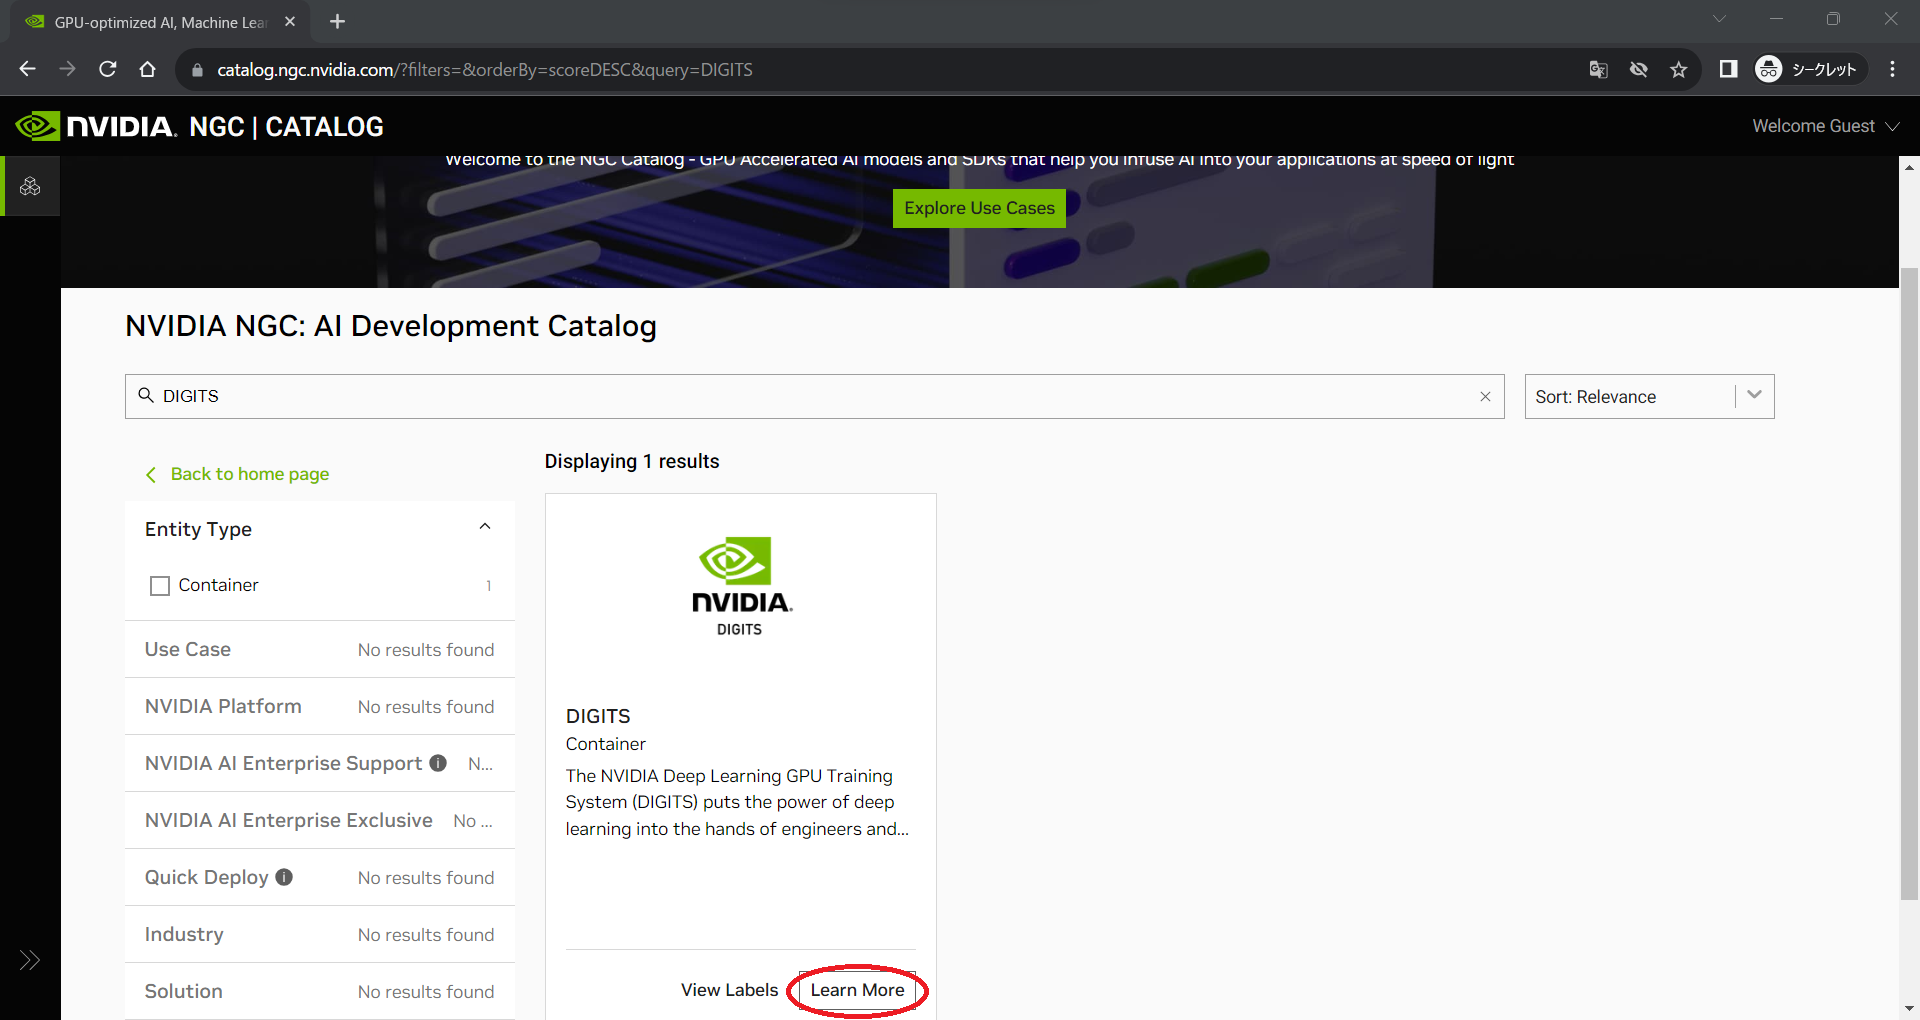The image size is (1920, 1020).
Task: Check the Container entity type checkbox
Action: [x=160, y=586]
